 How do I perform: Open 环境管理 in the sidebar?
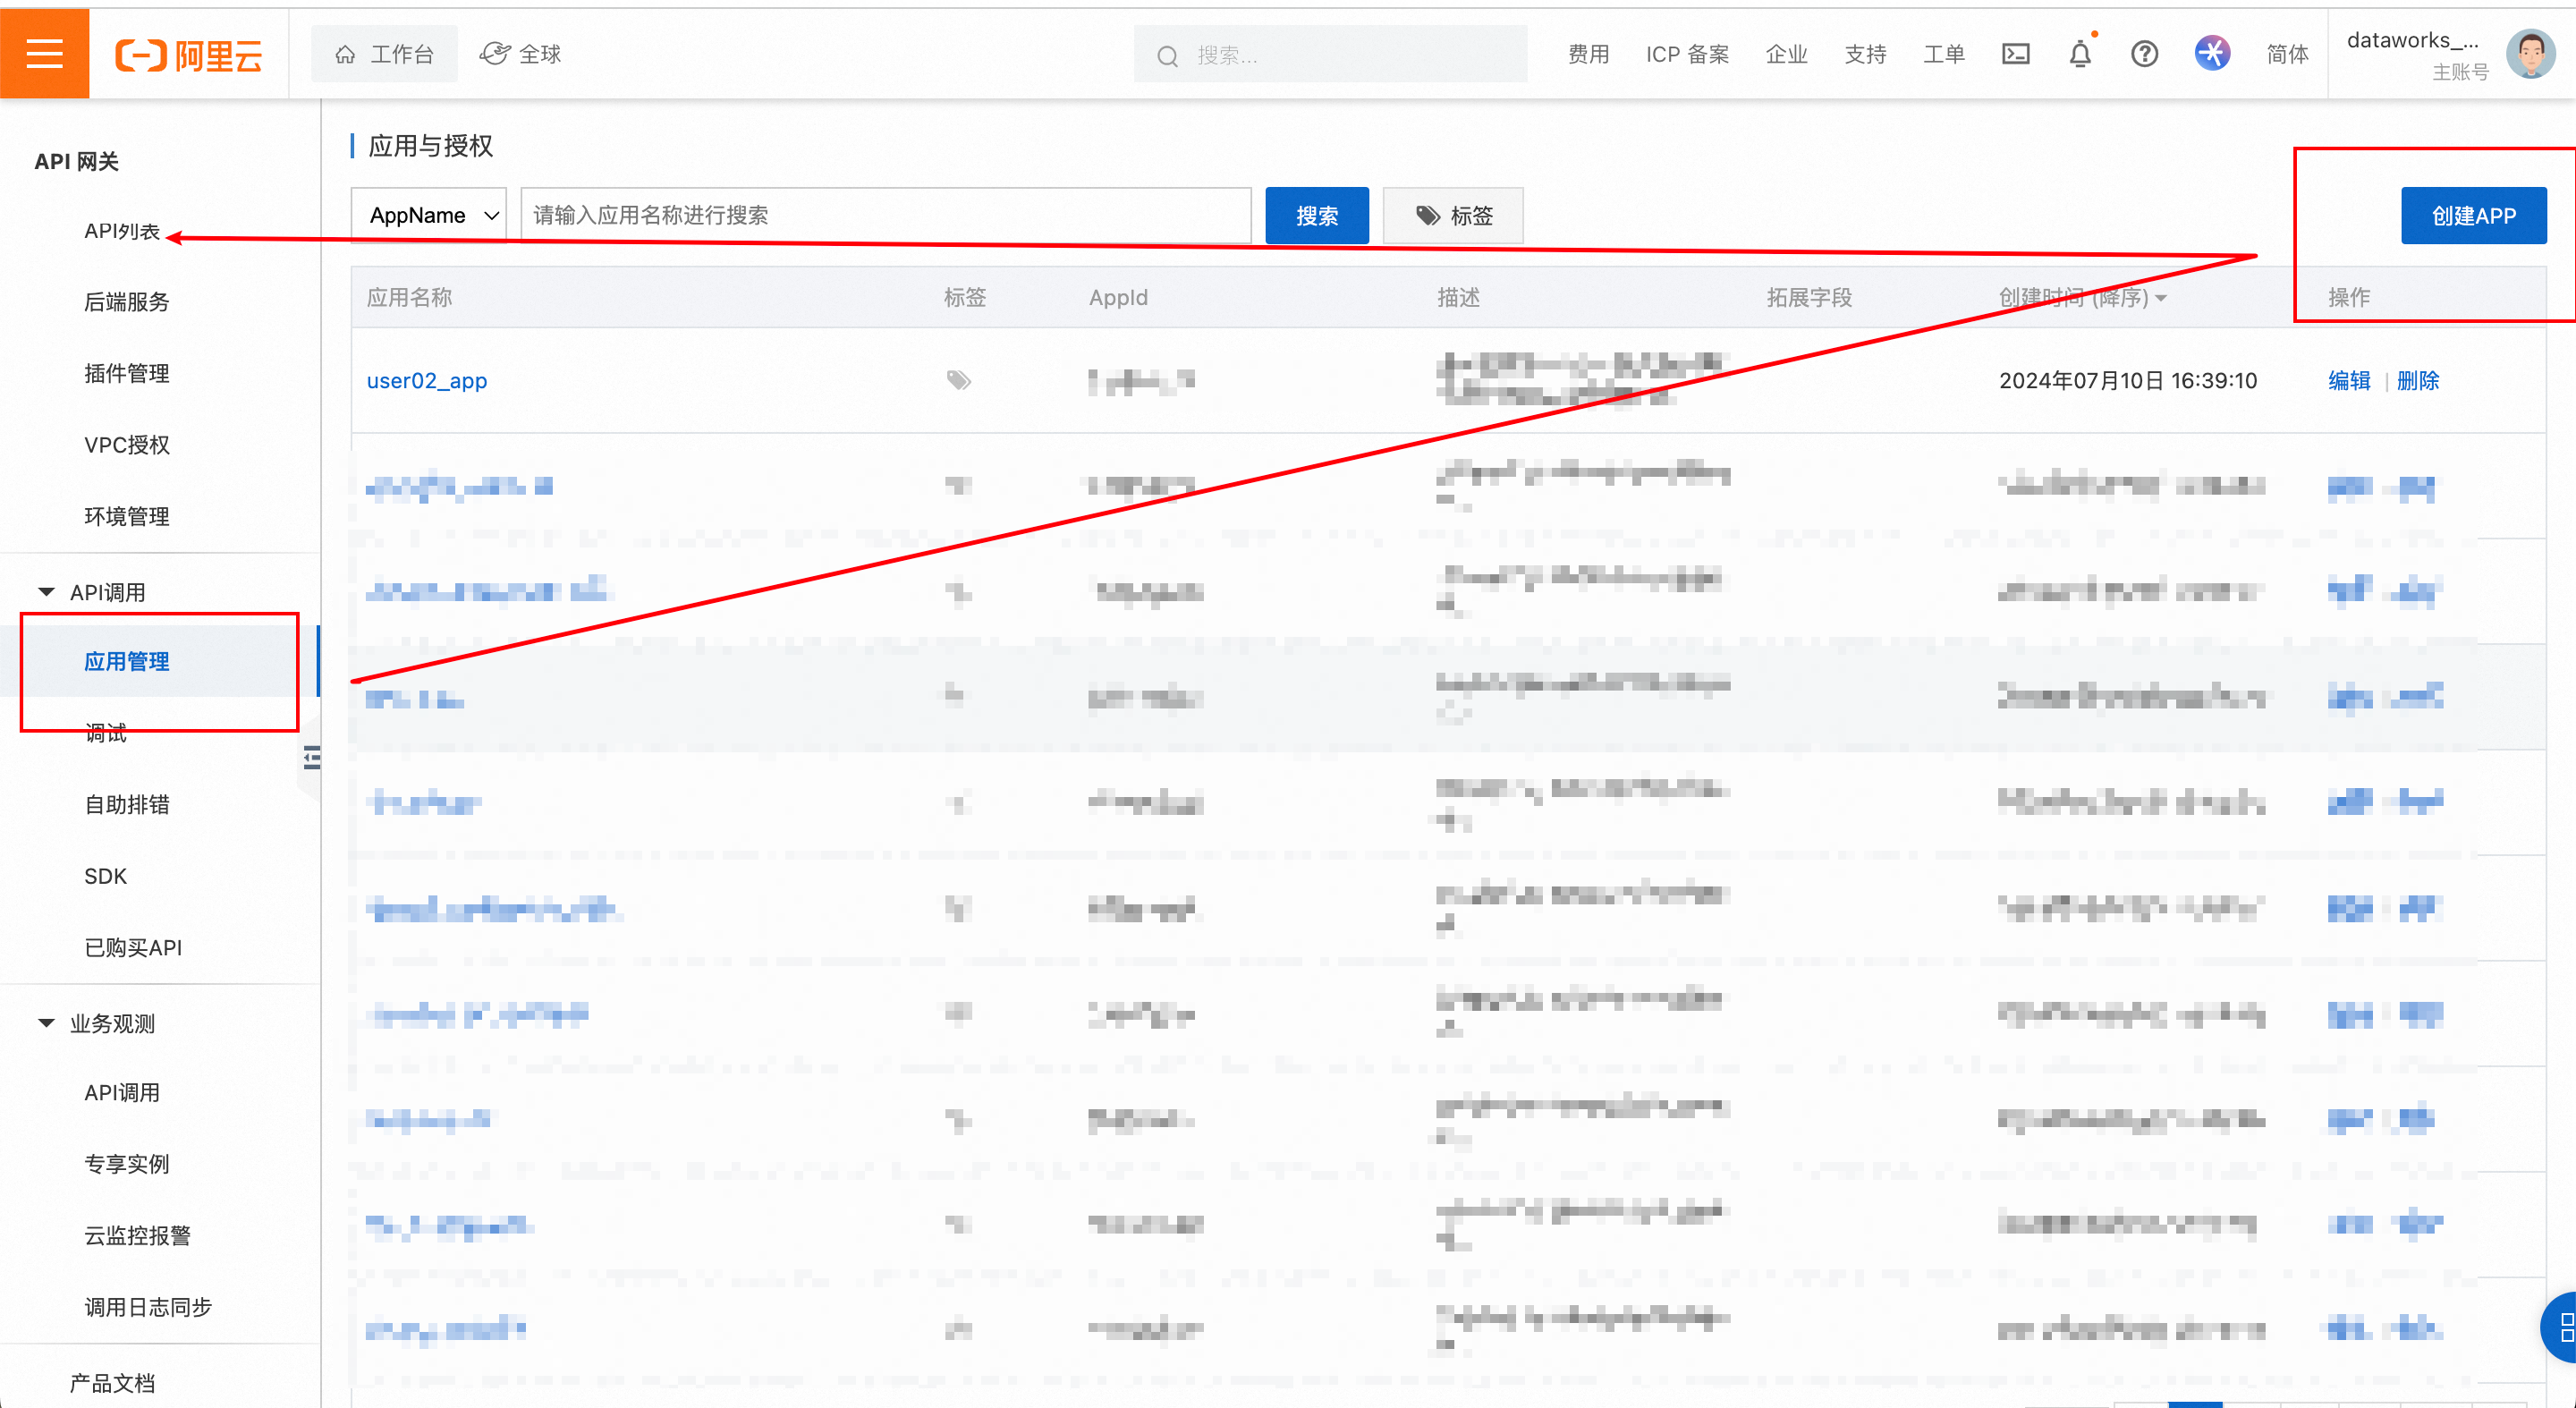point(127,516)
